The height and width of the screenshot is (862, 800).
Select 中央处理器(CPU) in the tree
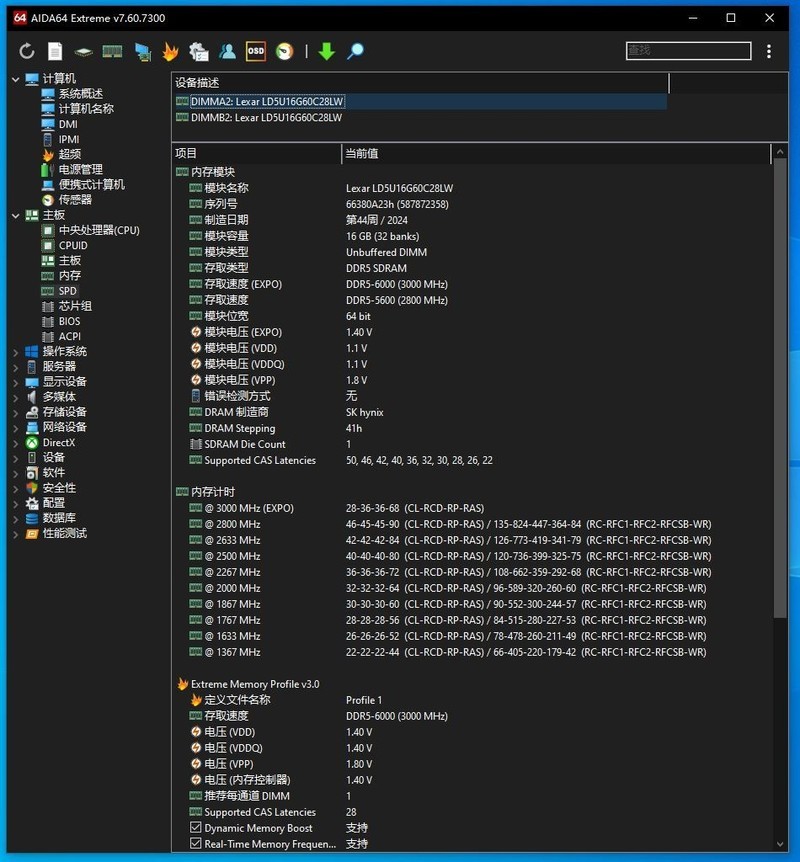pos(98,230)
